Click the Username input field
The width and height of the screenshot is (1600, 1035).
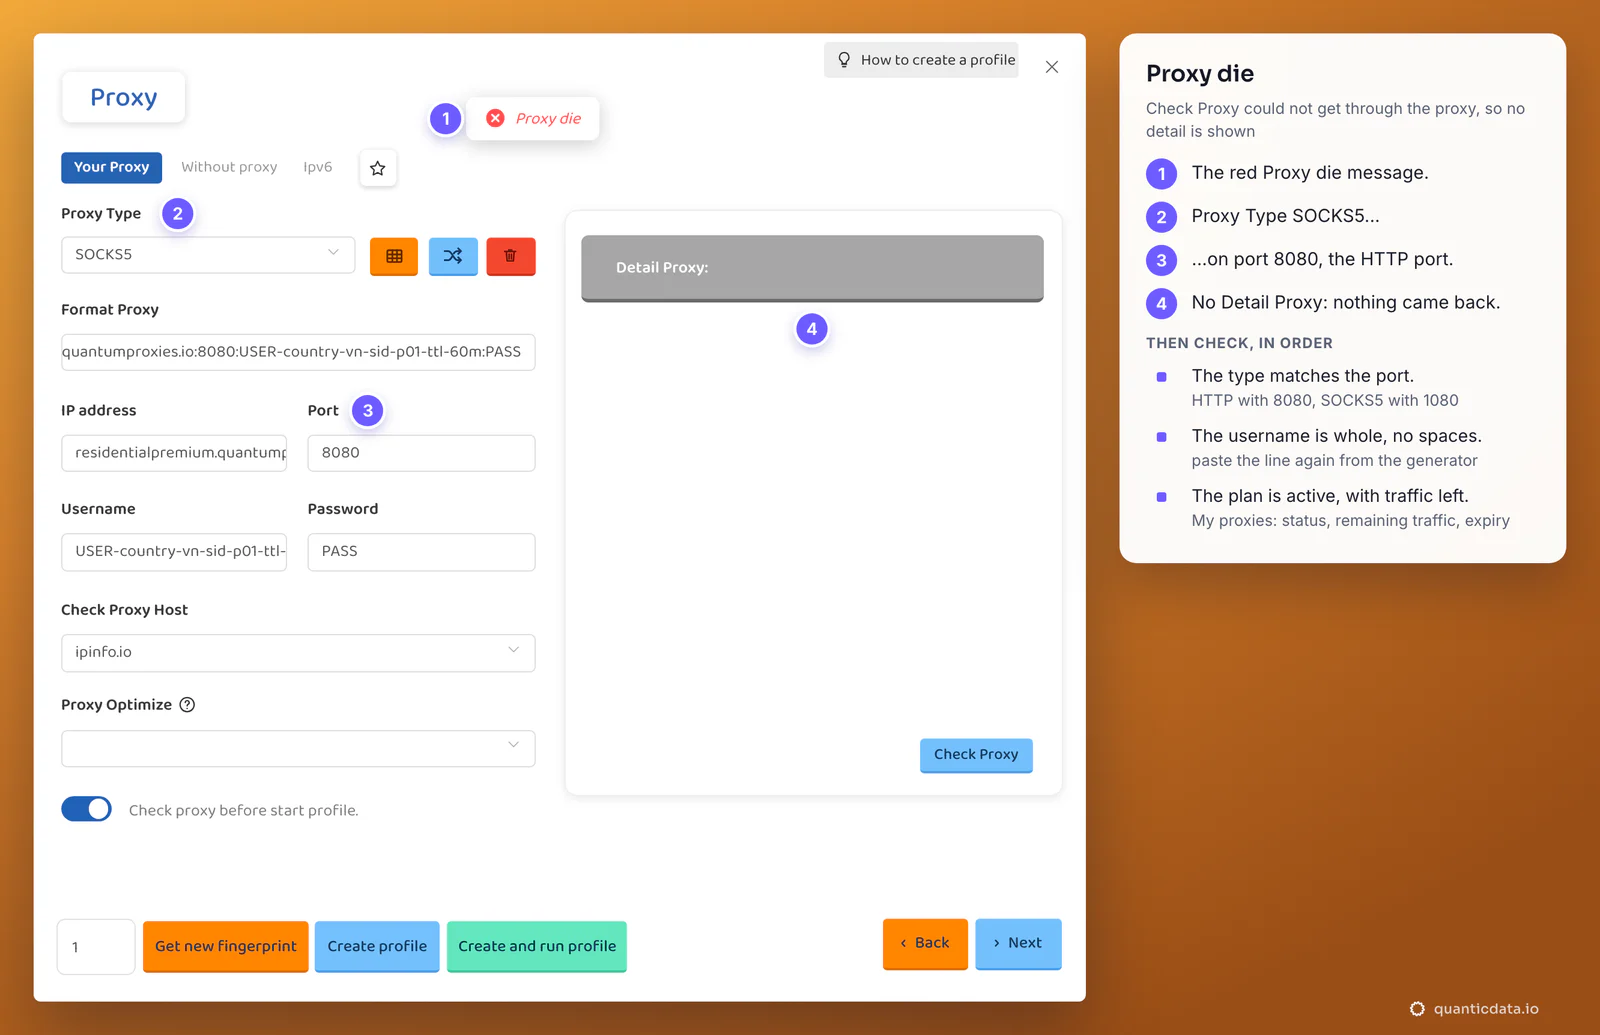point(174,552)
